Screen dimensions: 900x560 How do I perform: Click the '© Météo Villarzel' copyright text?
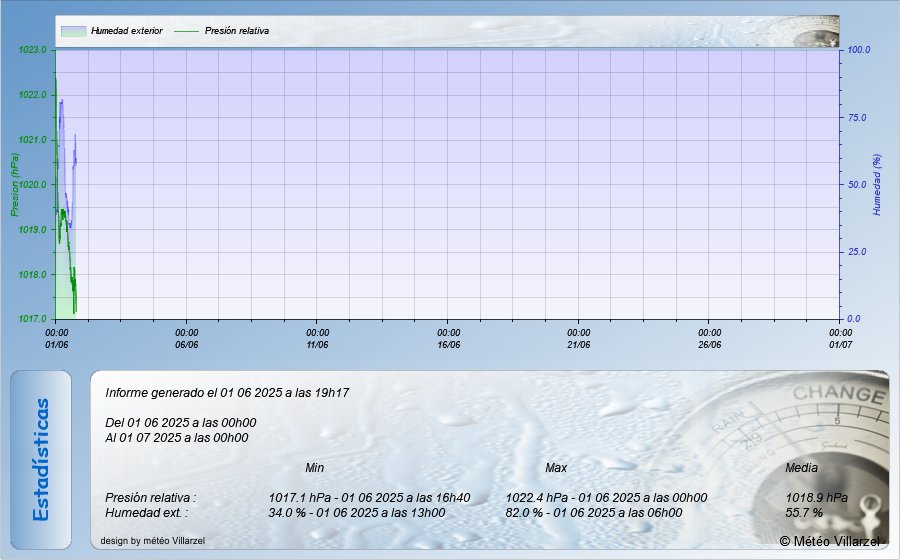point(829,541)
